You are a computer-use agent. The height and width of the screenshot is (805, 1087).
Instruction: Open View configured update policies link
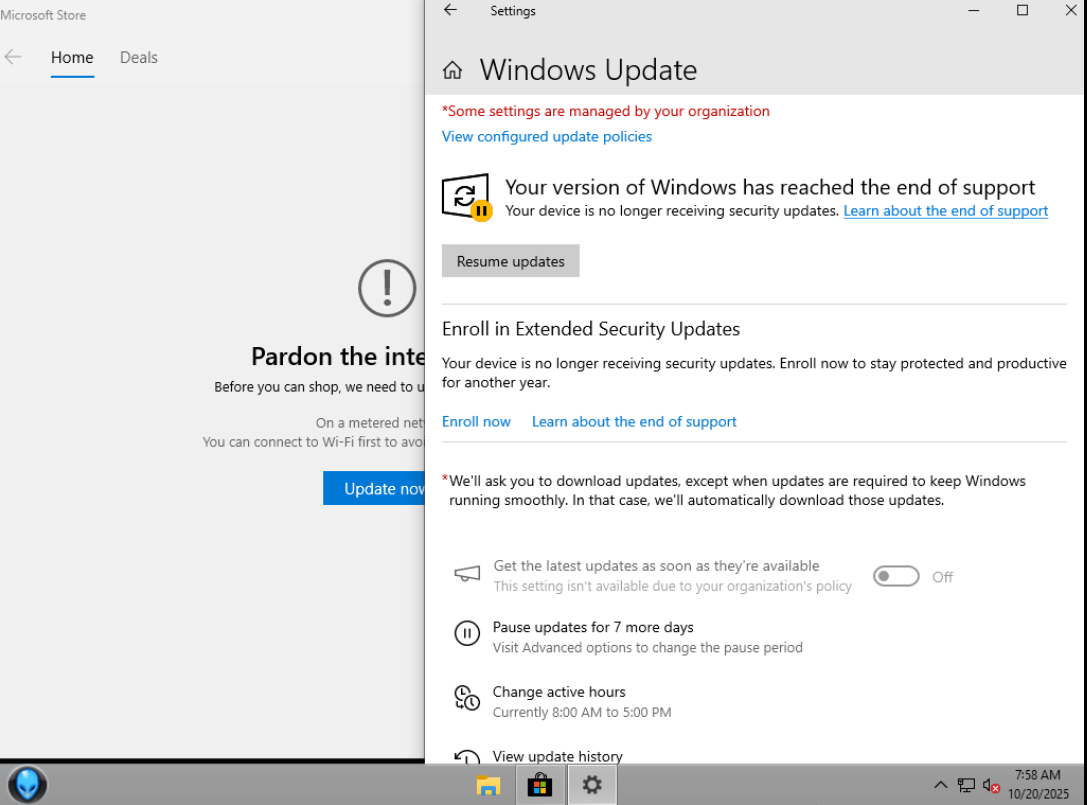point(547,137)
